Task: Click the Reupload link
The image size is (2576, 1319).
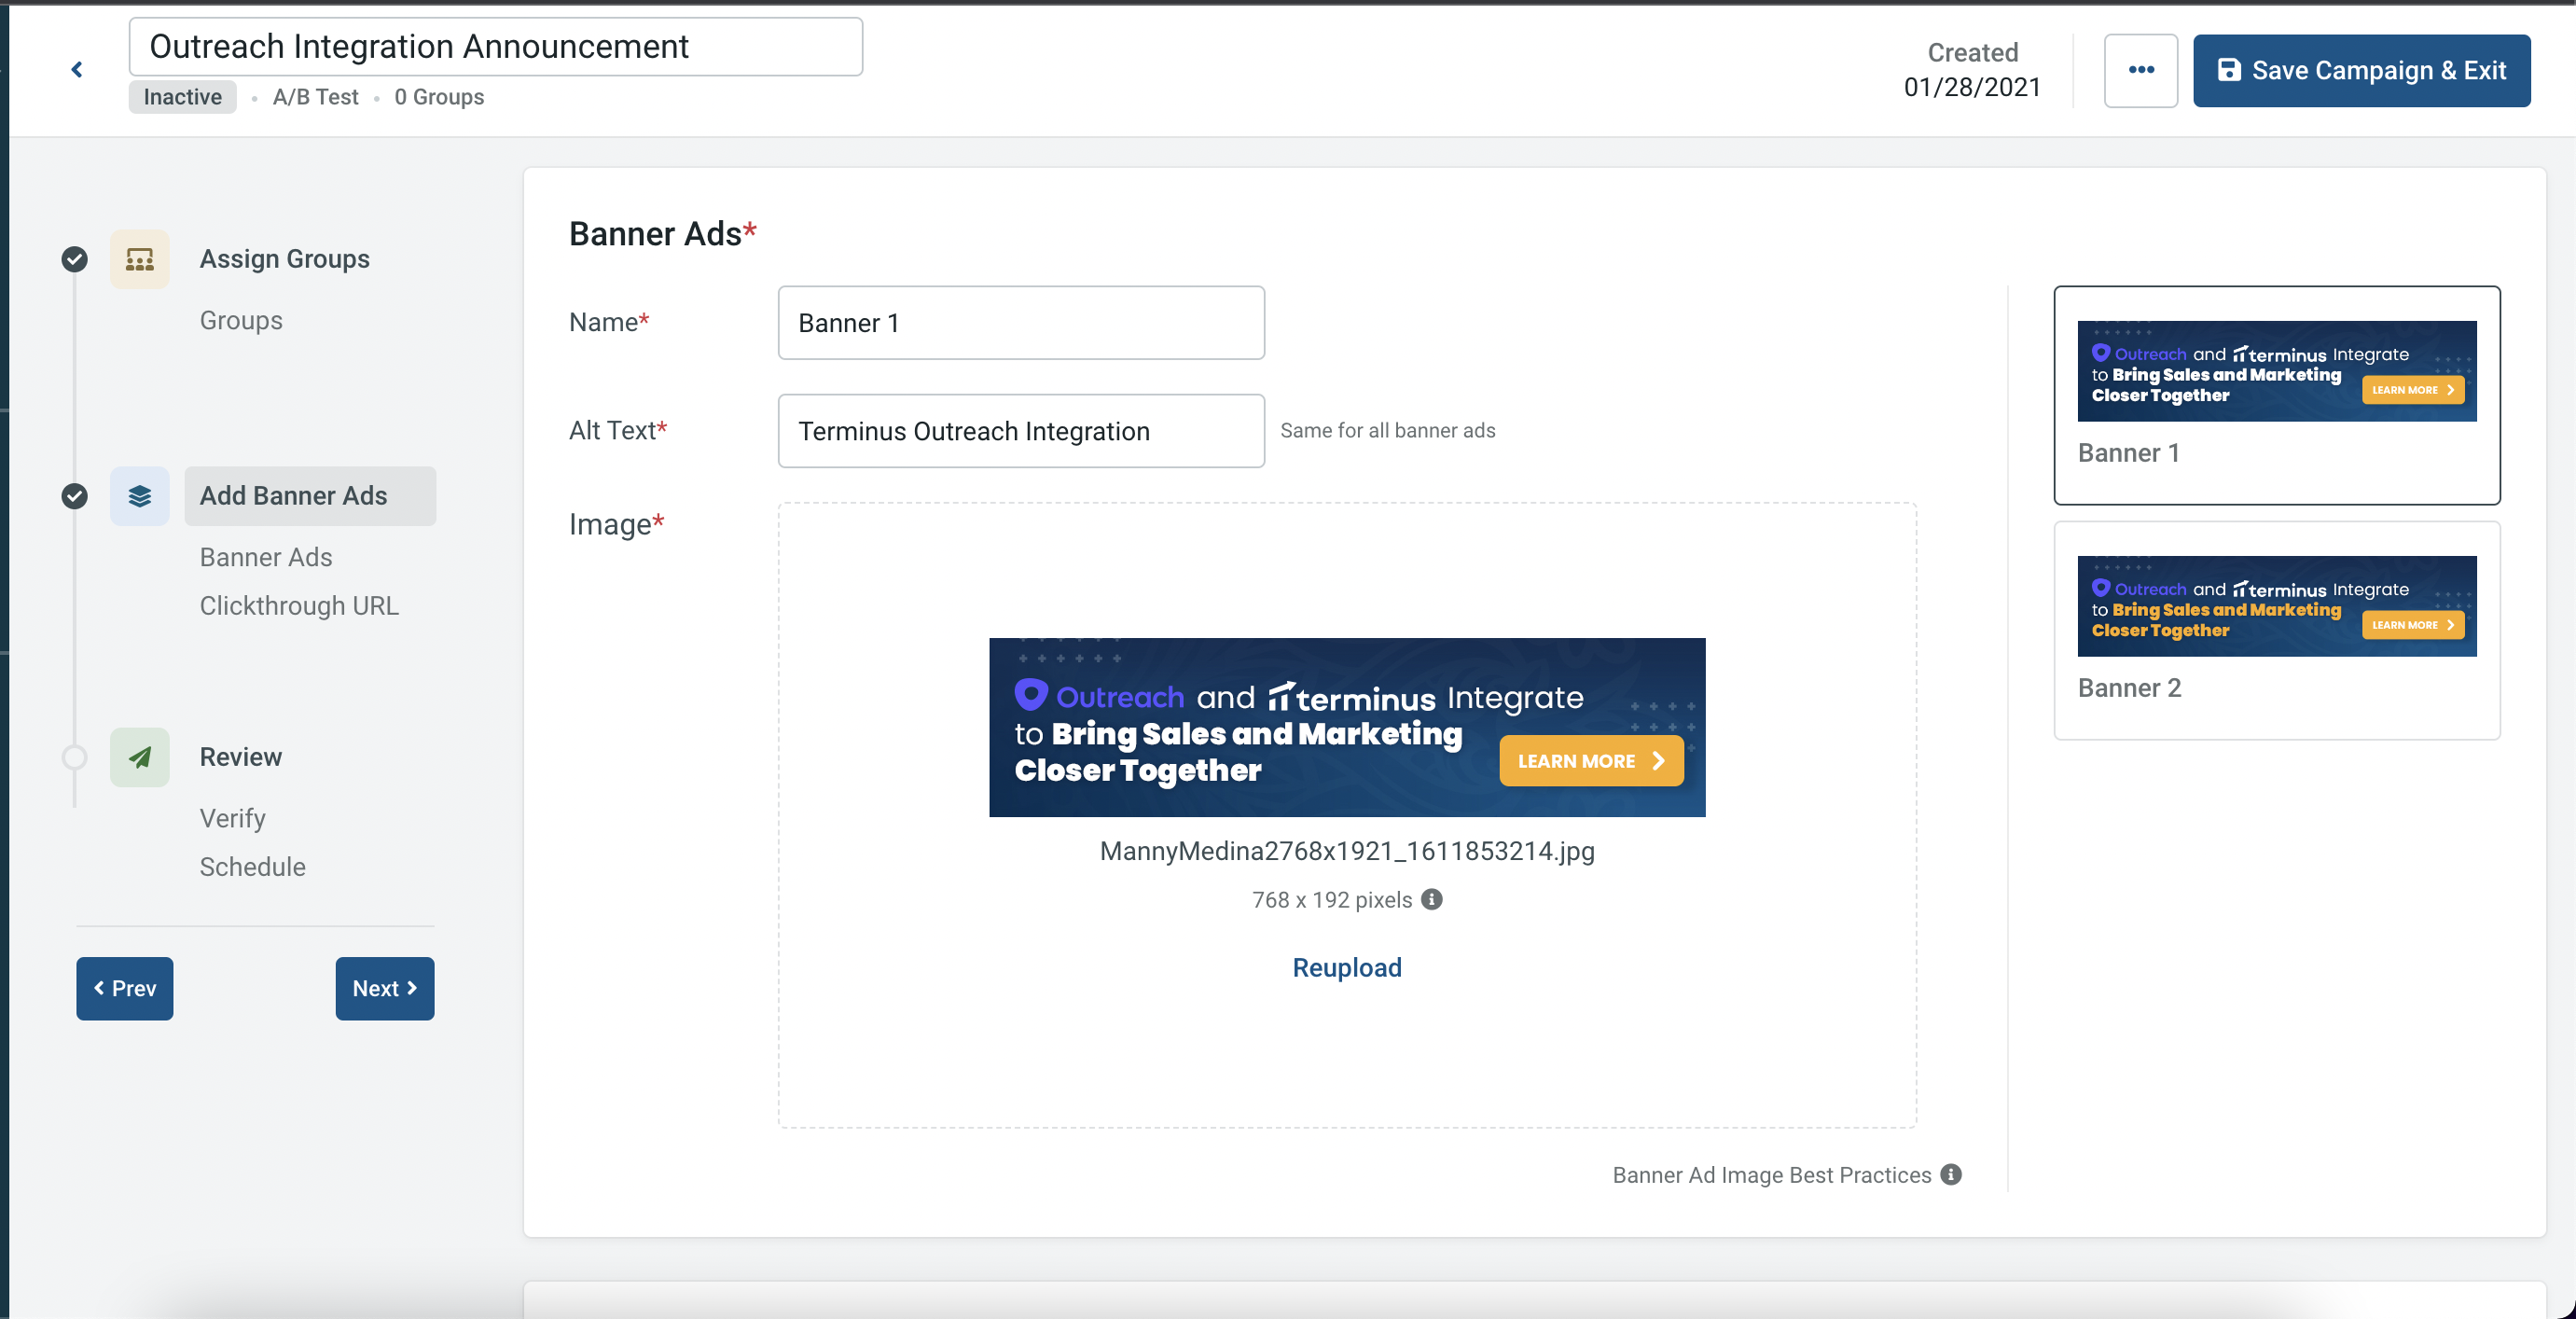Action: [x=1347, y=967]
